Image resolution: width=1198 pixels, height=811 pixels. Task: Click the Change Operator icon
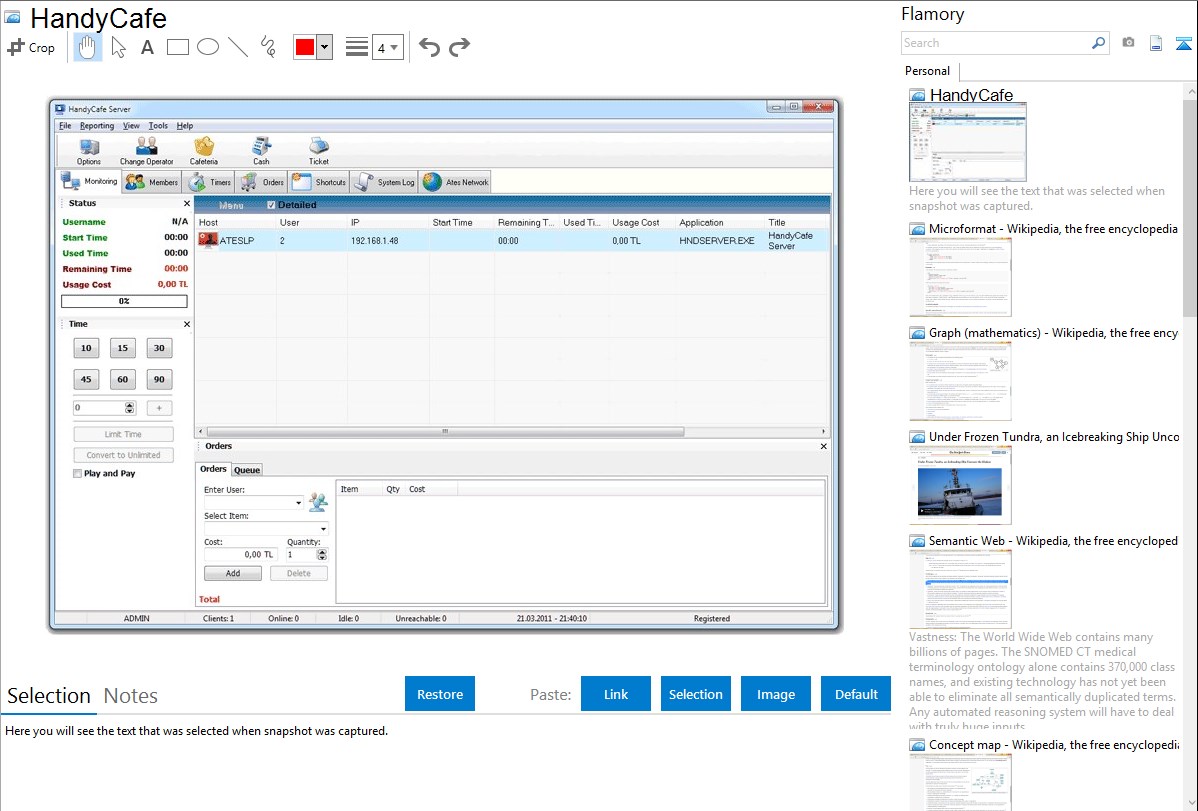147,151
